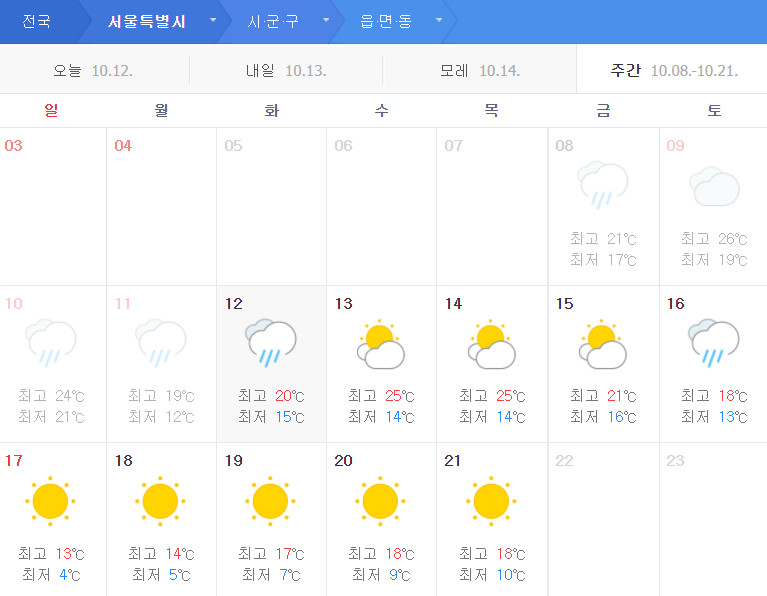Select the 내일 10.13. tab

[x=285, y=71]
